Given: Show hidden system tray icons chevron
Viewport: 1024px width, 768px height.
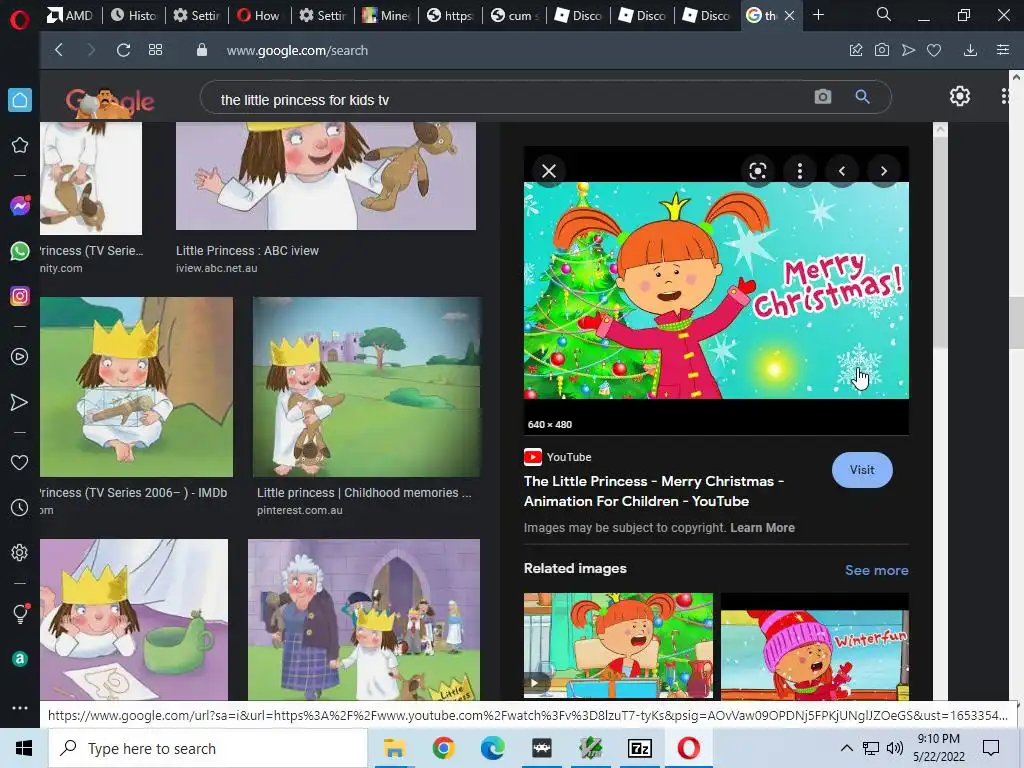Looking at the screenshot, I should (x=846, y=748).
